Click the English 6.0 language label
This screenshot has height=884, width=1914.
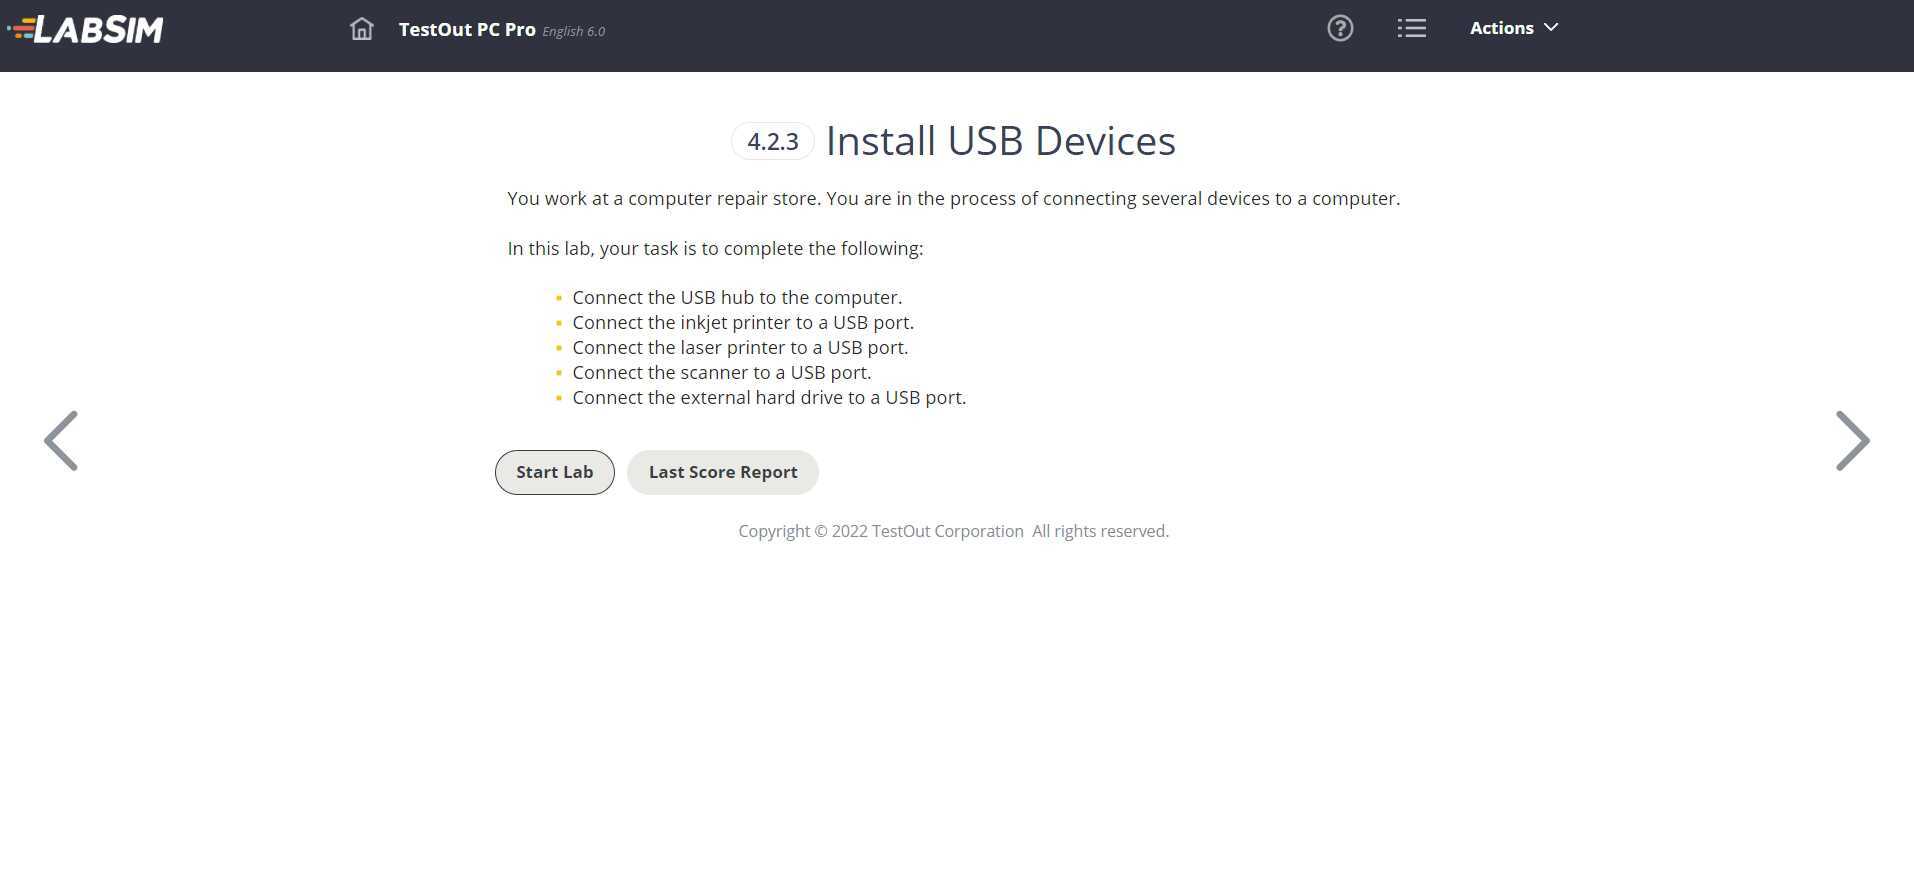[573, 31]
